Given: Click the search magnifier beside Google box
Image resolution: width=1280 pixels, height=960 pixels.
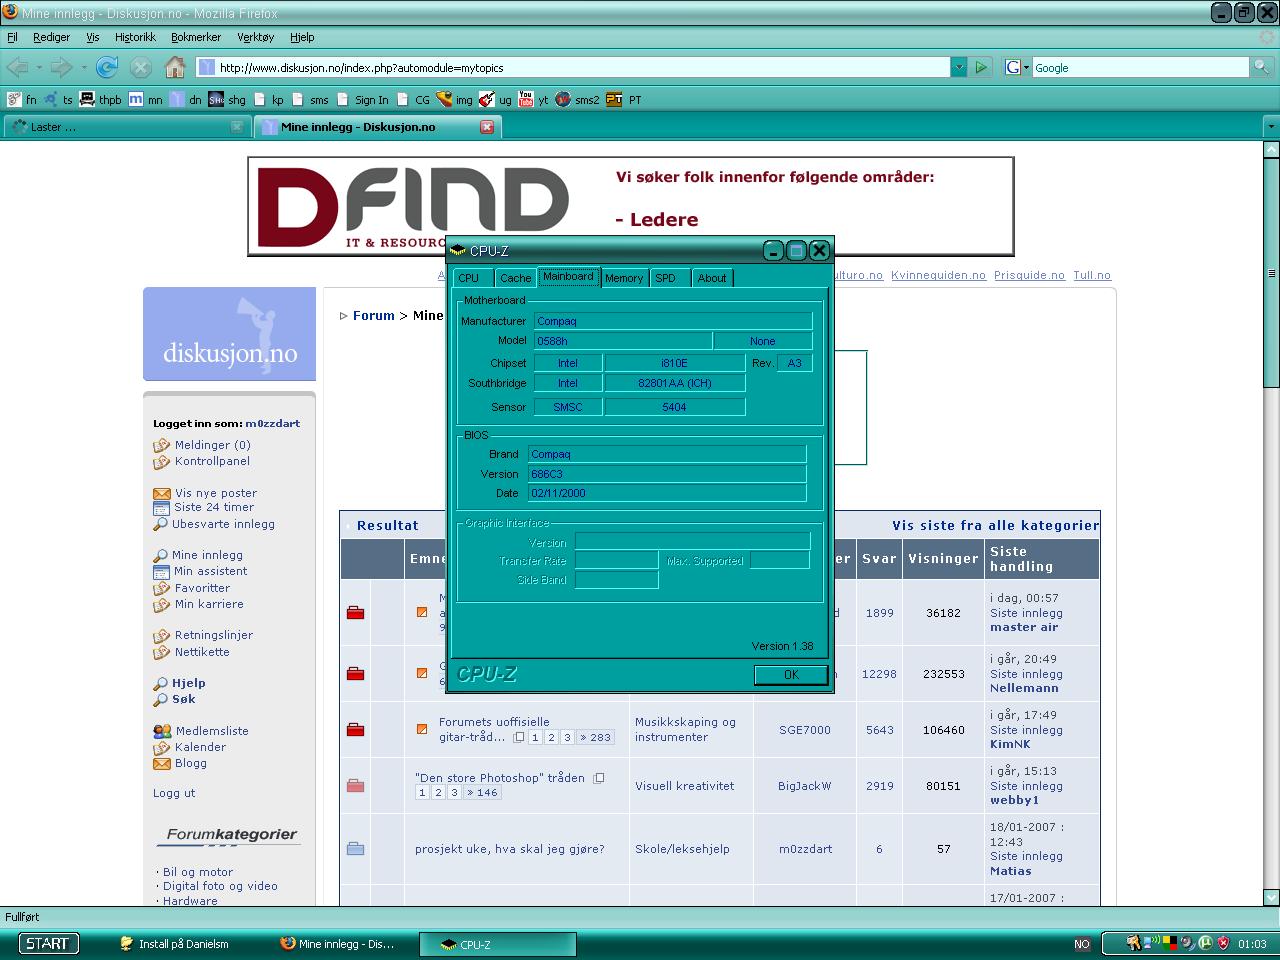Looking at the screenshot, I should (x=1262, y=67).
